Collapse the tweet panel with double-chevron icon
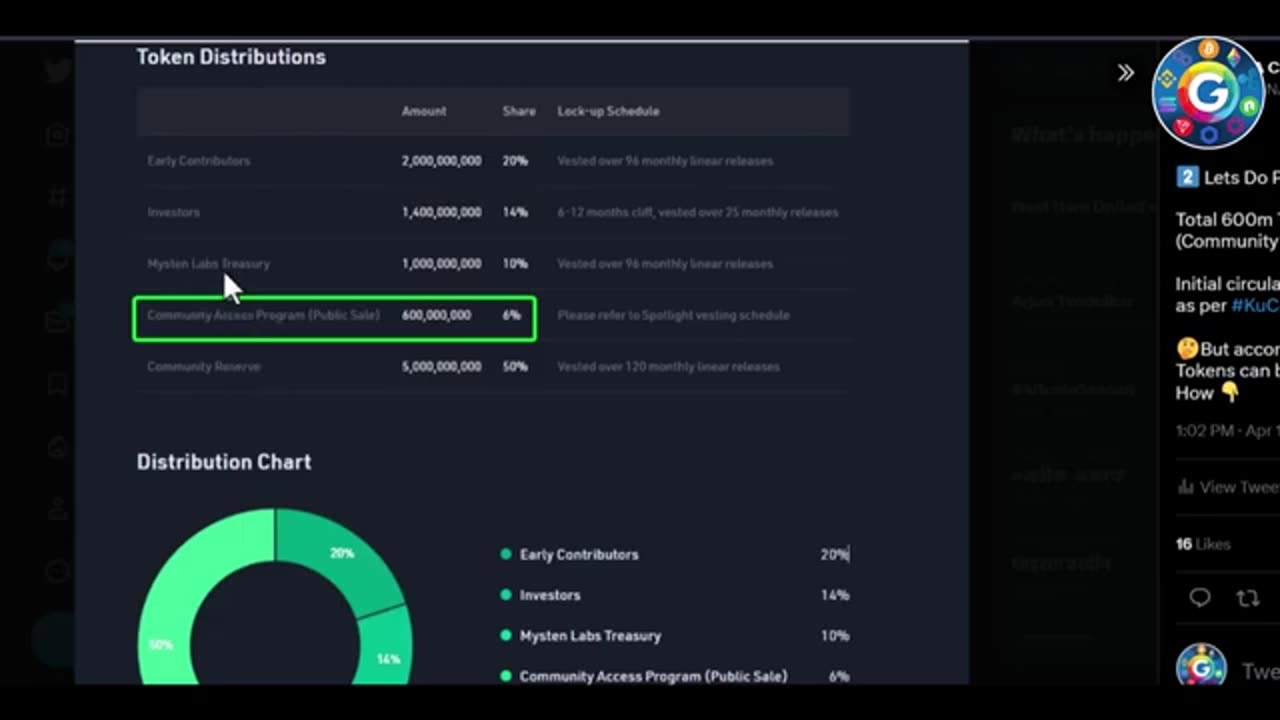This screenshot has width=1280, height=720. click(x=1126, y=72)
